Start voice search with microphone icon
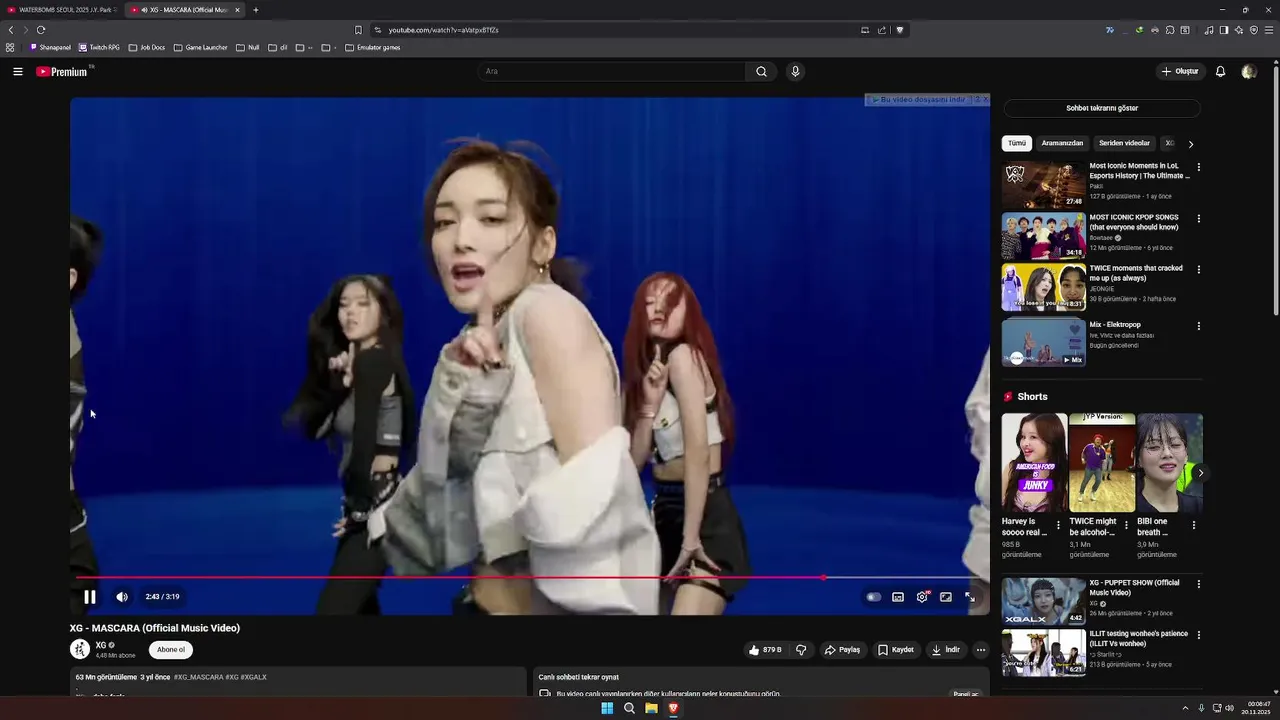The width and height of the screenshot is (1280, 720). pyautogui.click(x=795, y=71)
